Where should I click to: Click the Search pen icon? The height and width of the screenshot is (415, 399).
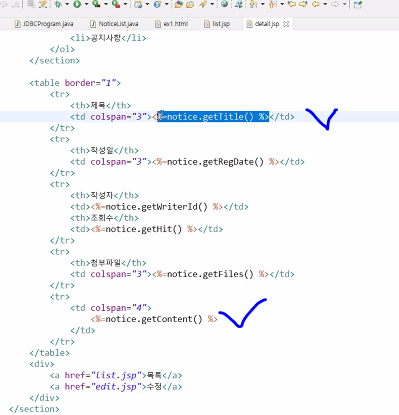(203, 4)
